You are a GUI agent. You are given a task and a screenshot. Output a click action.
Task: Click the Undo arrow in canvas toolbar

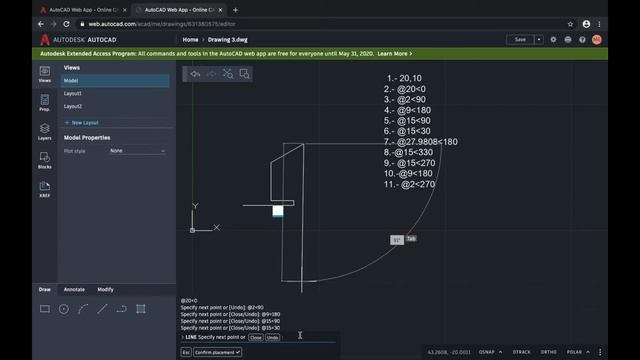click(x=195, y=74)
